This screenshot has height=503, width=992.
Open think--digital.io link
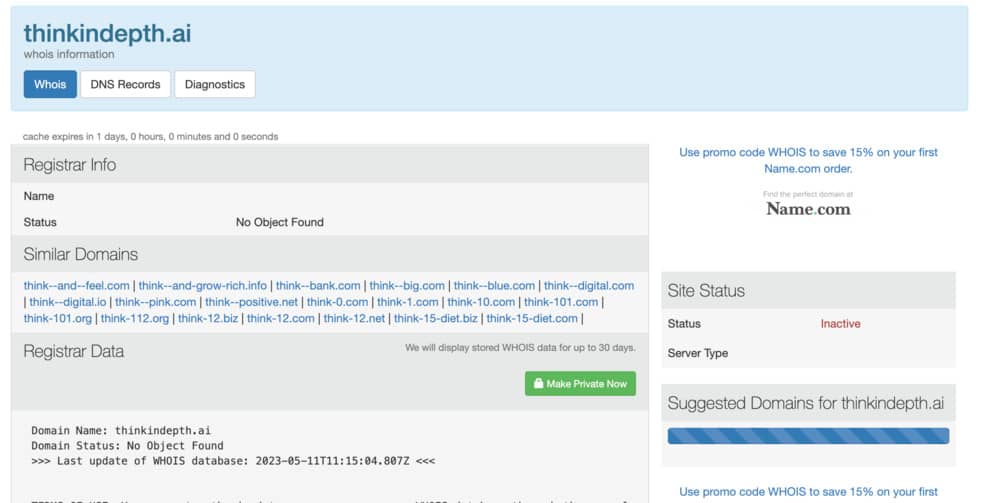tap(68, 302)
